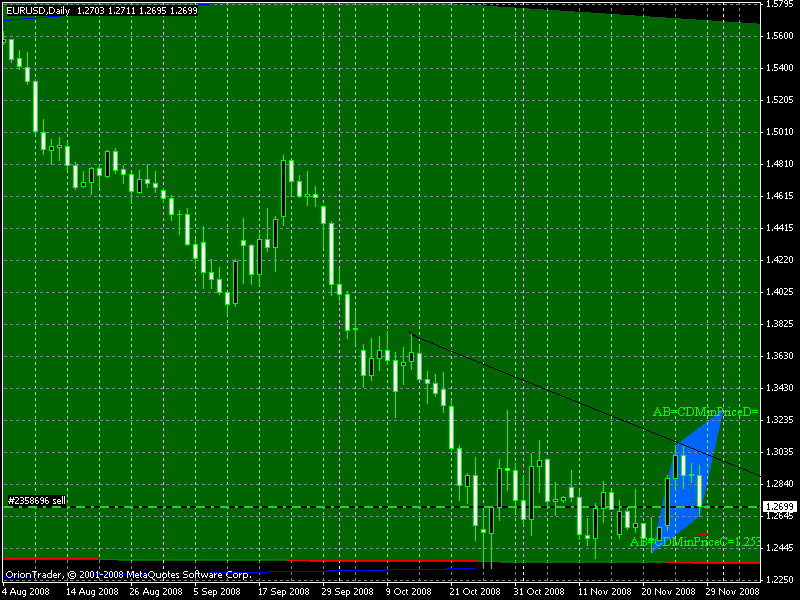Click the OrionTrader MetaQuotes copyright text

pos(128,574)
